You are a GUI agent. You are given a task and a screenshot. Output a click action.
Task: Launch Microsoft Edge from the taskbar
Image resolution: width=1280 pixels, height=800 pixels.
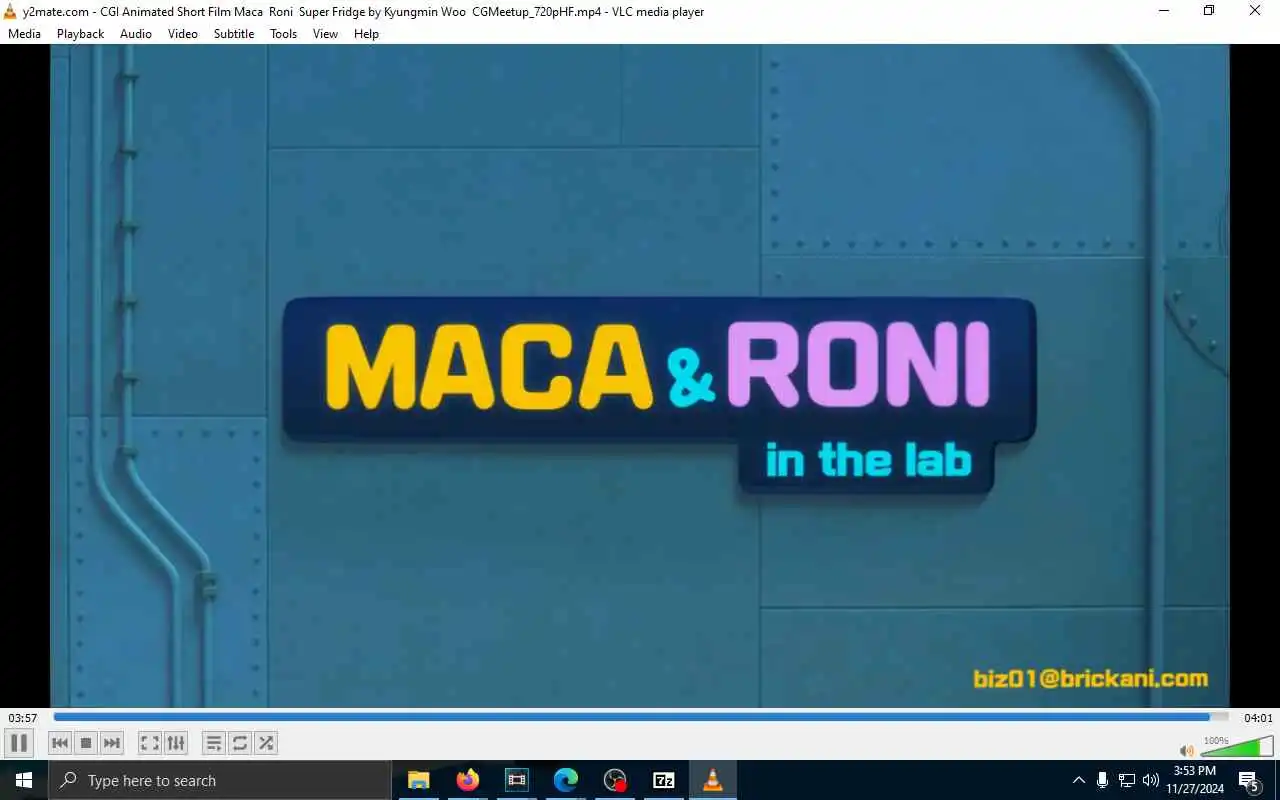[x=565, y=780]
